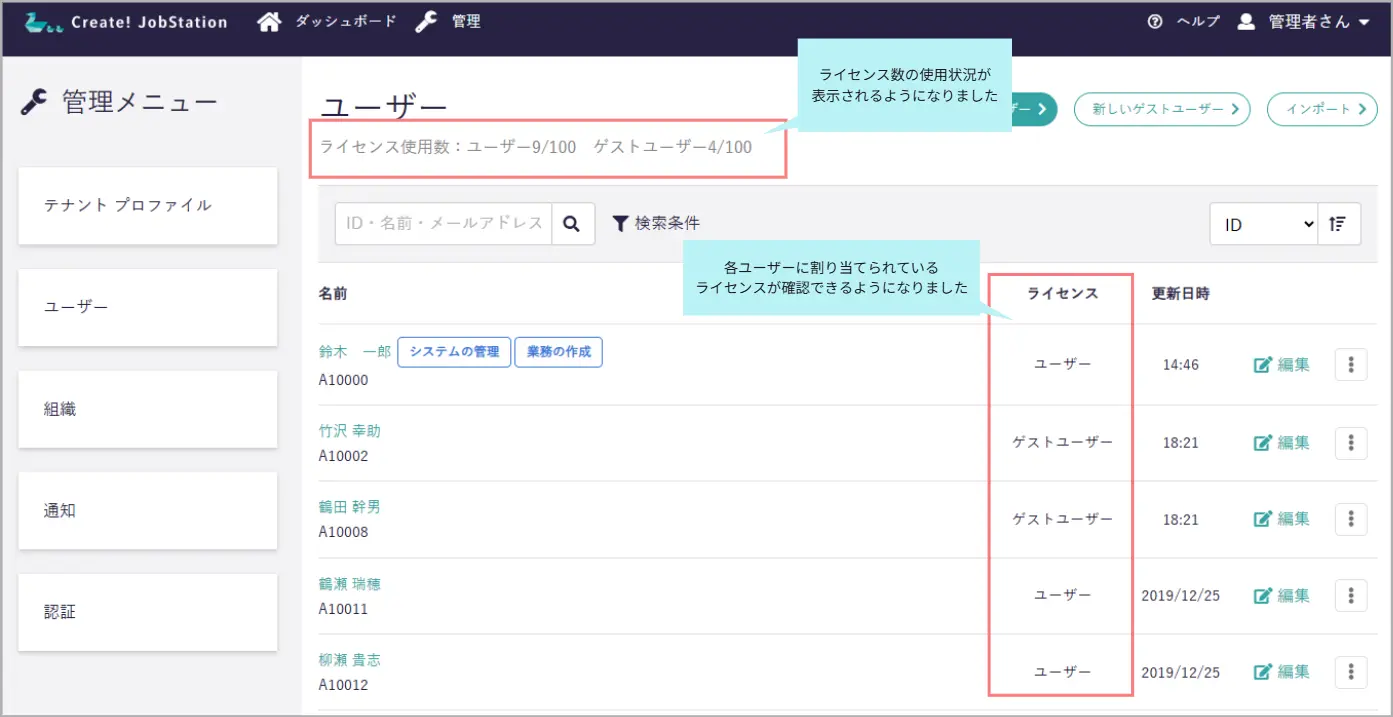Open more options for 鶴田 幹男
This screenshot has width=1393, height=717.
(1350, 519)
